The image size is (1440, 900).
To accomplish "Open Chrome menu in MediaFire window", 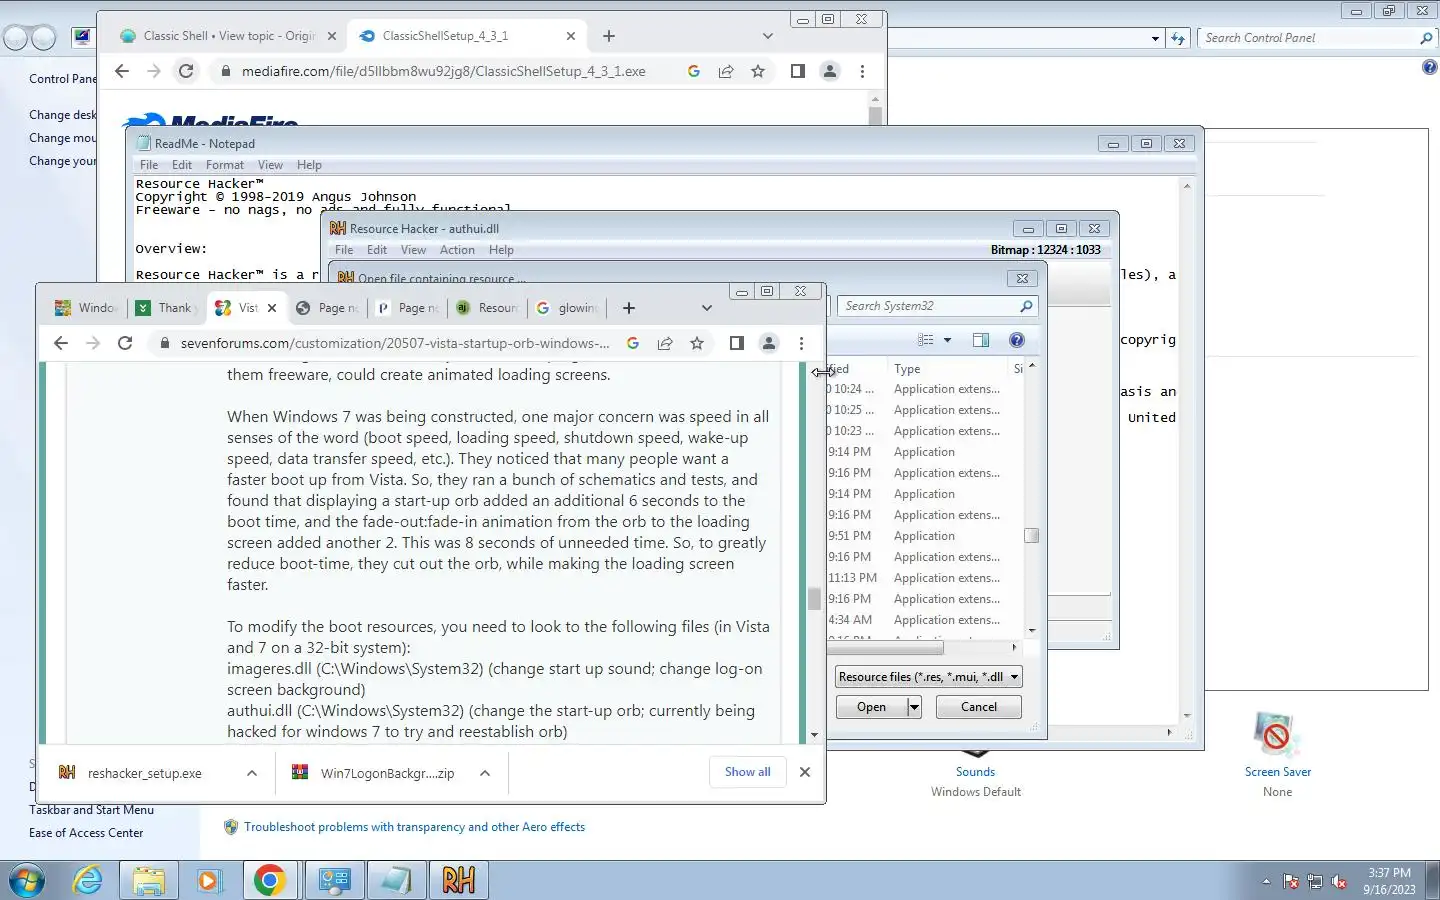I will (862, 71).
